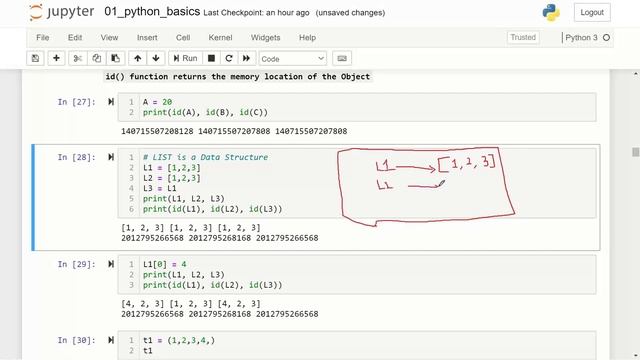This screenshot has height=360, width=640.
Task: Click the scrollbar down arrow
Action: click(x=635, y=355)
